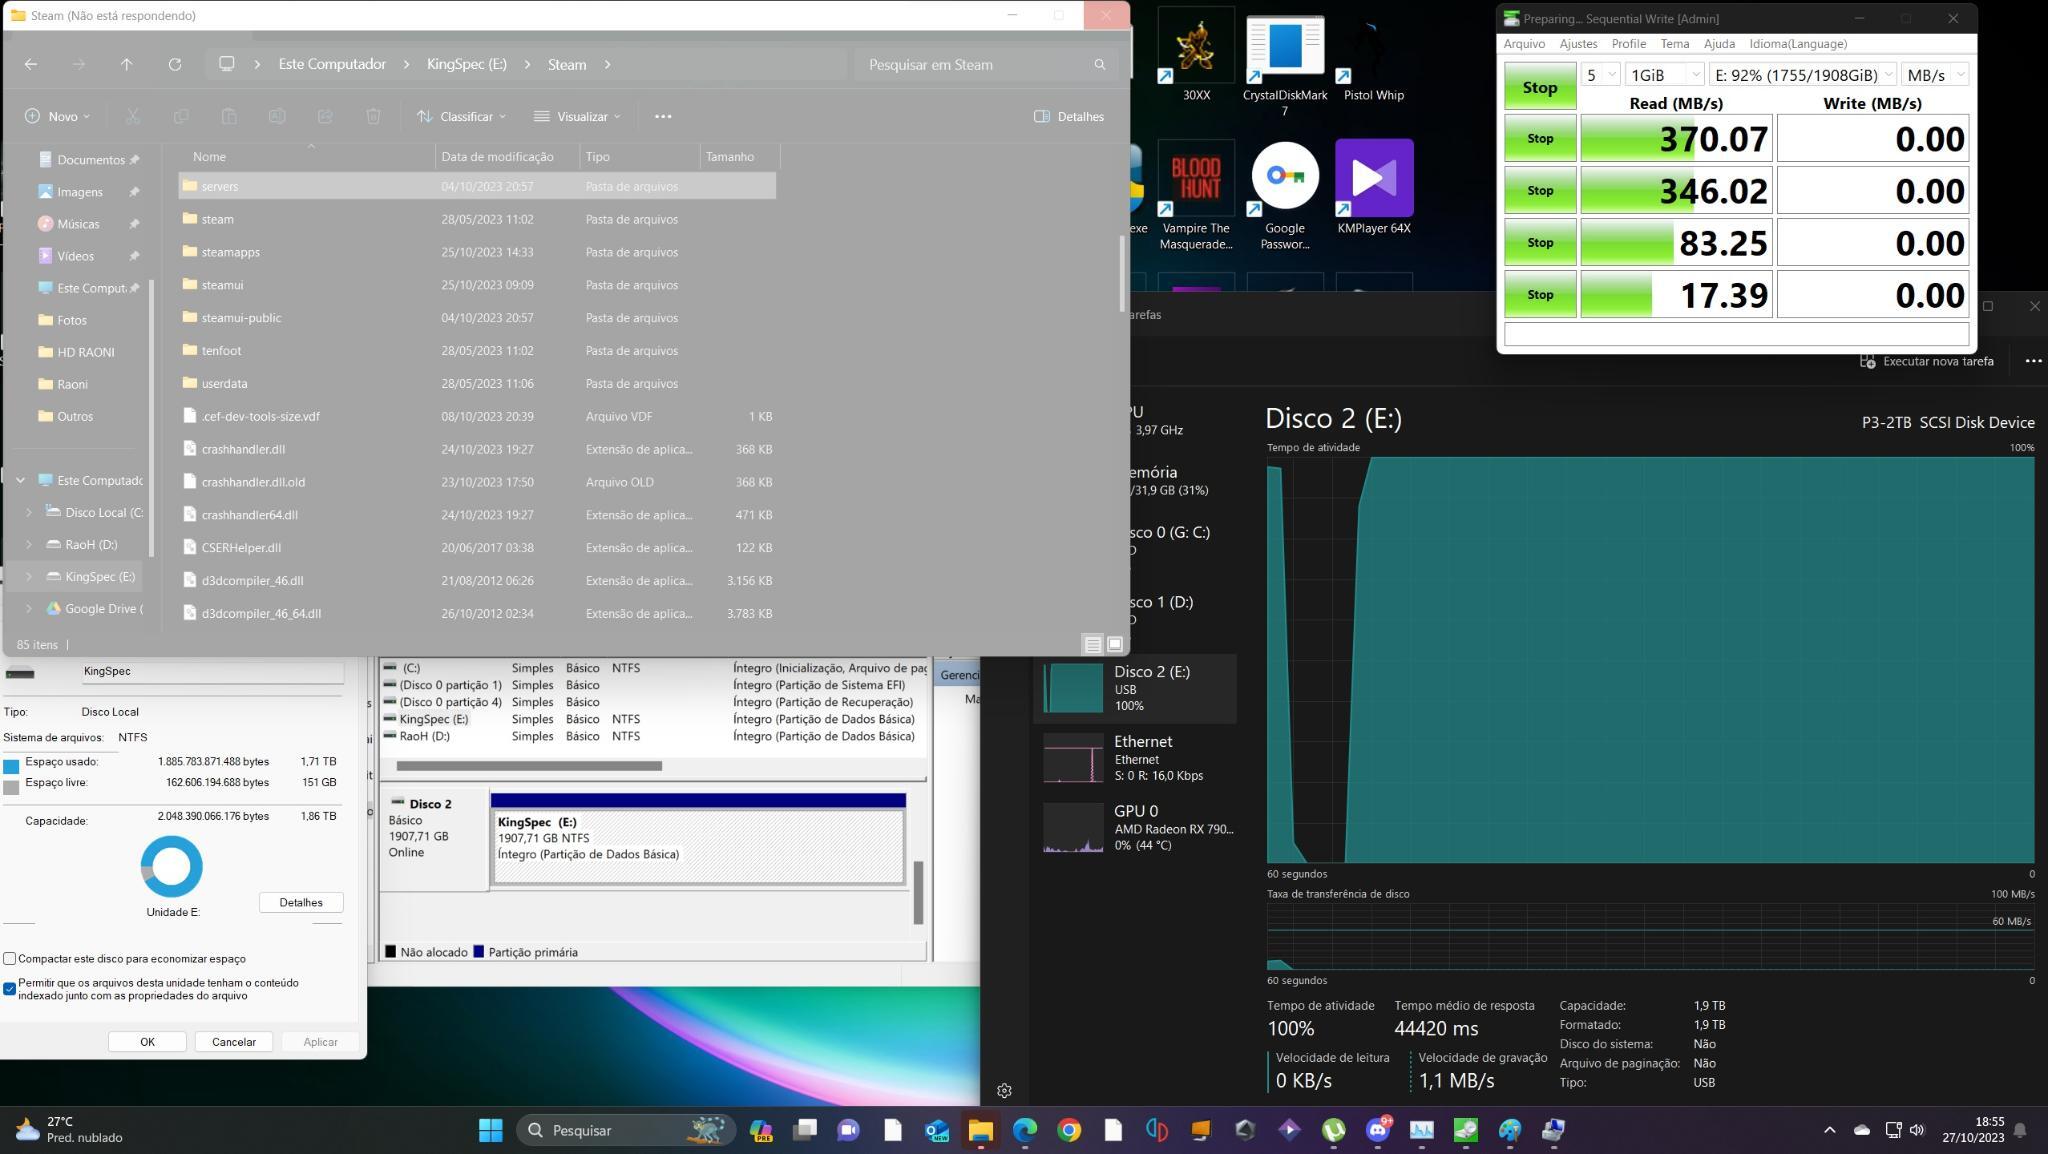Open the Explorer see-more ellipsis menu
The width and height of the screenshot is (2048, 1154).
663,116
